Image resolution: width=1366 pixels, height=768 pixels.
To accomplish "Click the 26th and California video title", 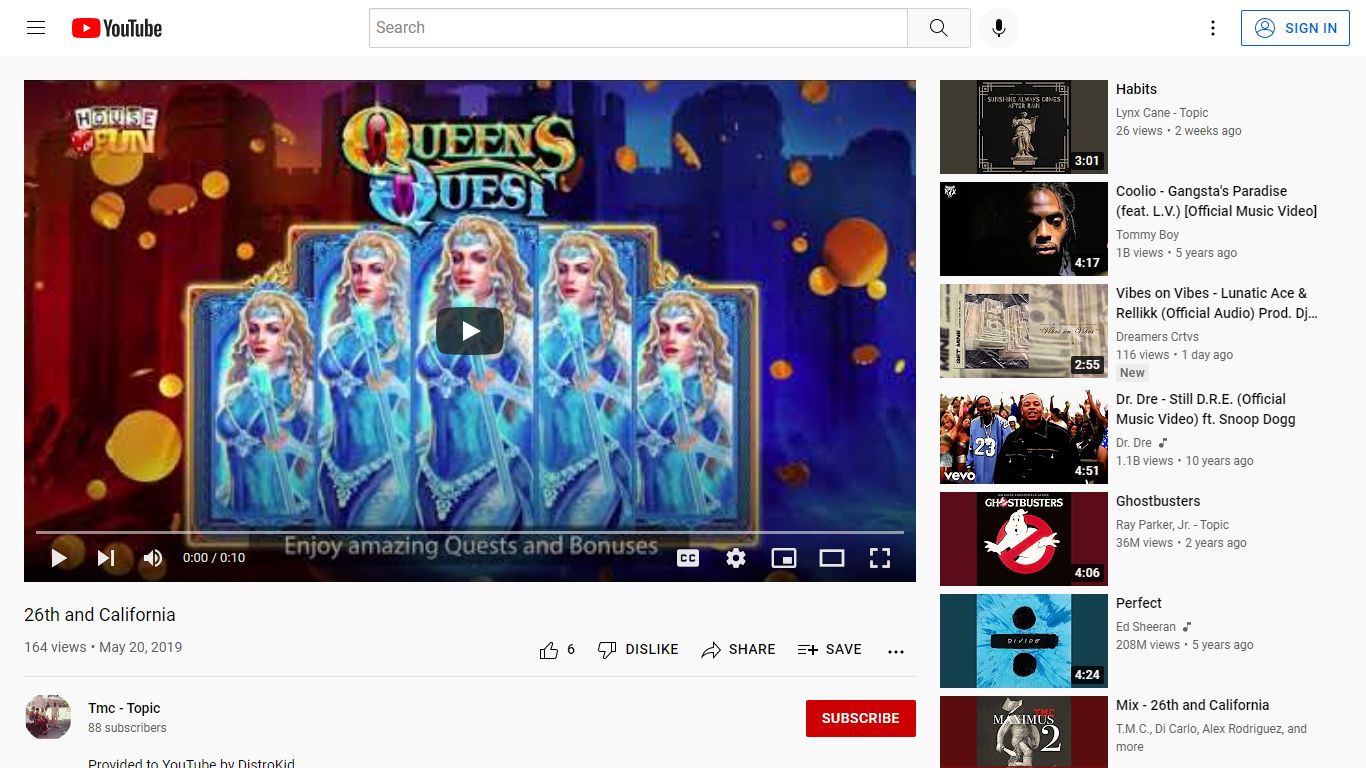I will pos(100,615).
